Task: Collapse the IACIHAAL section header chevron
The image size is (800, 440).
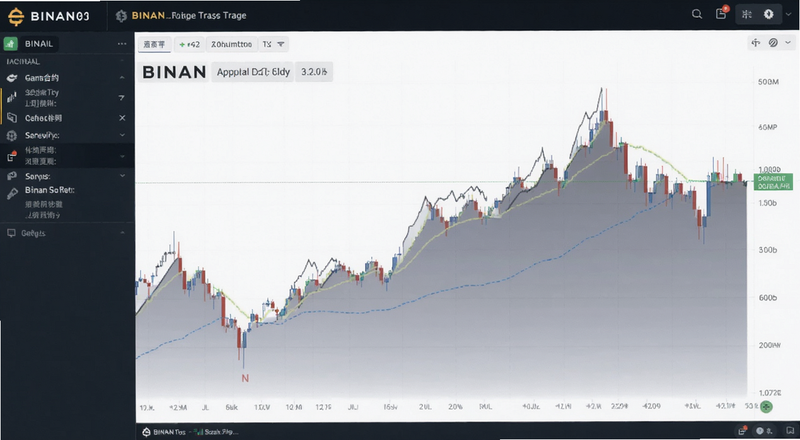Action: click(x=122, y=61)
